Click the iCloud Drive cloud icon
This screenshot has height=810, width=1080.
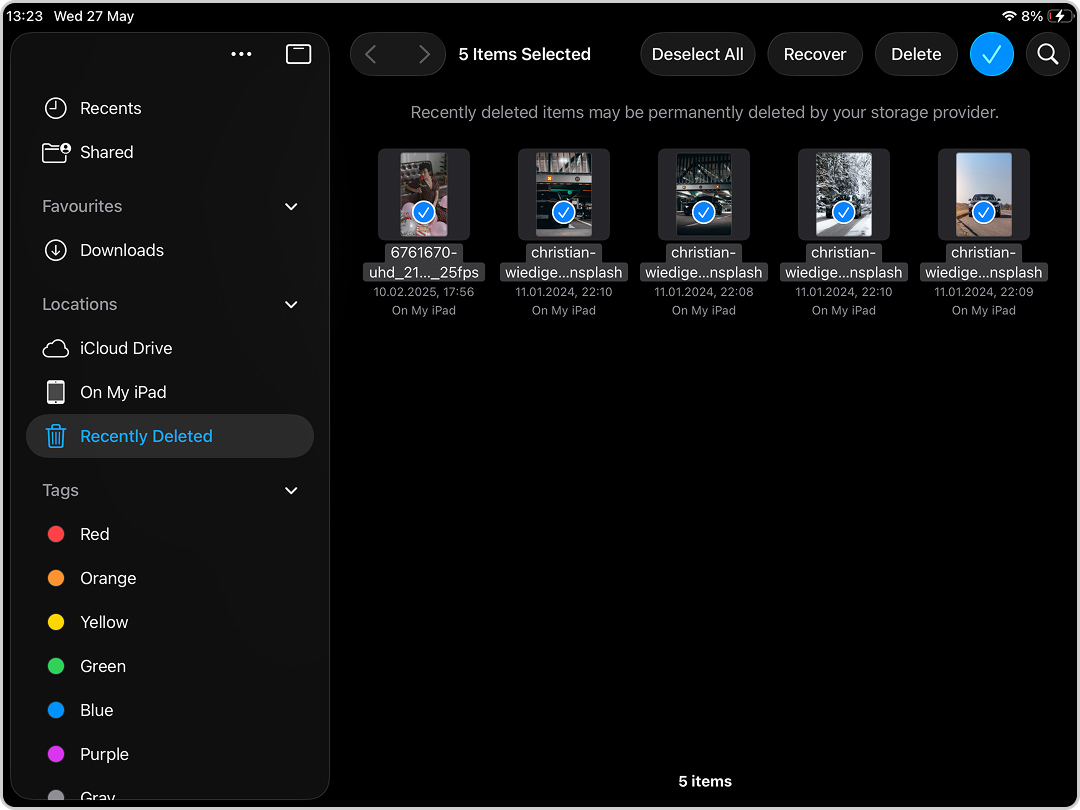(x=56, y=349)
